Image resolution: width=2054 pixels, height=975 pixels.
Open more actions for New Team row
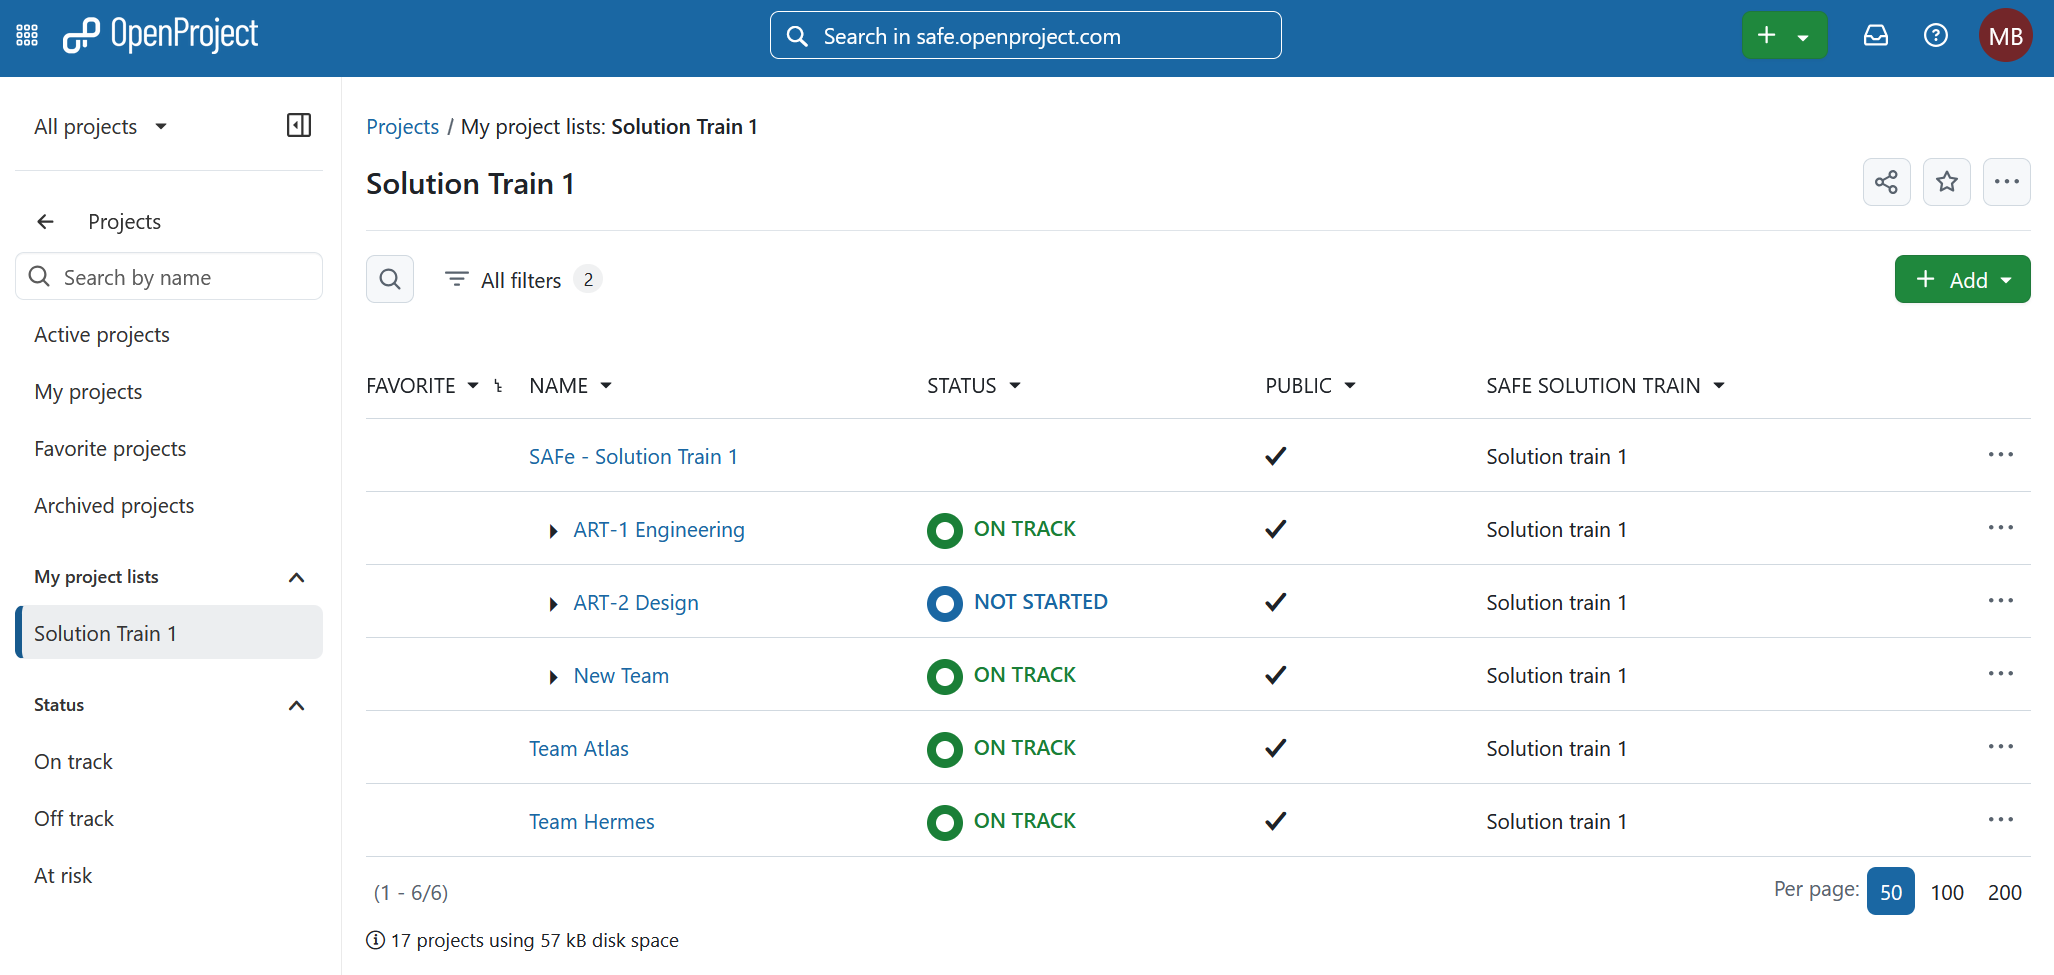2000,674
